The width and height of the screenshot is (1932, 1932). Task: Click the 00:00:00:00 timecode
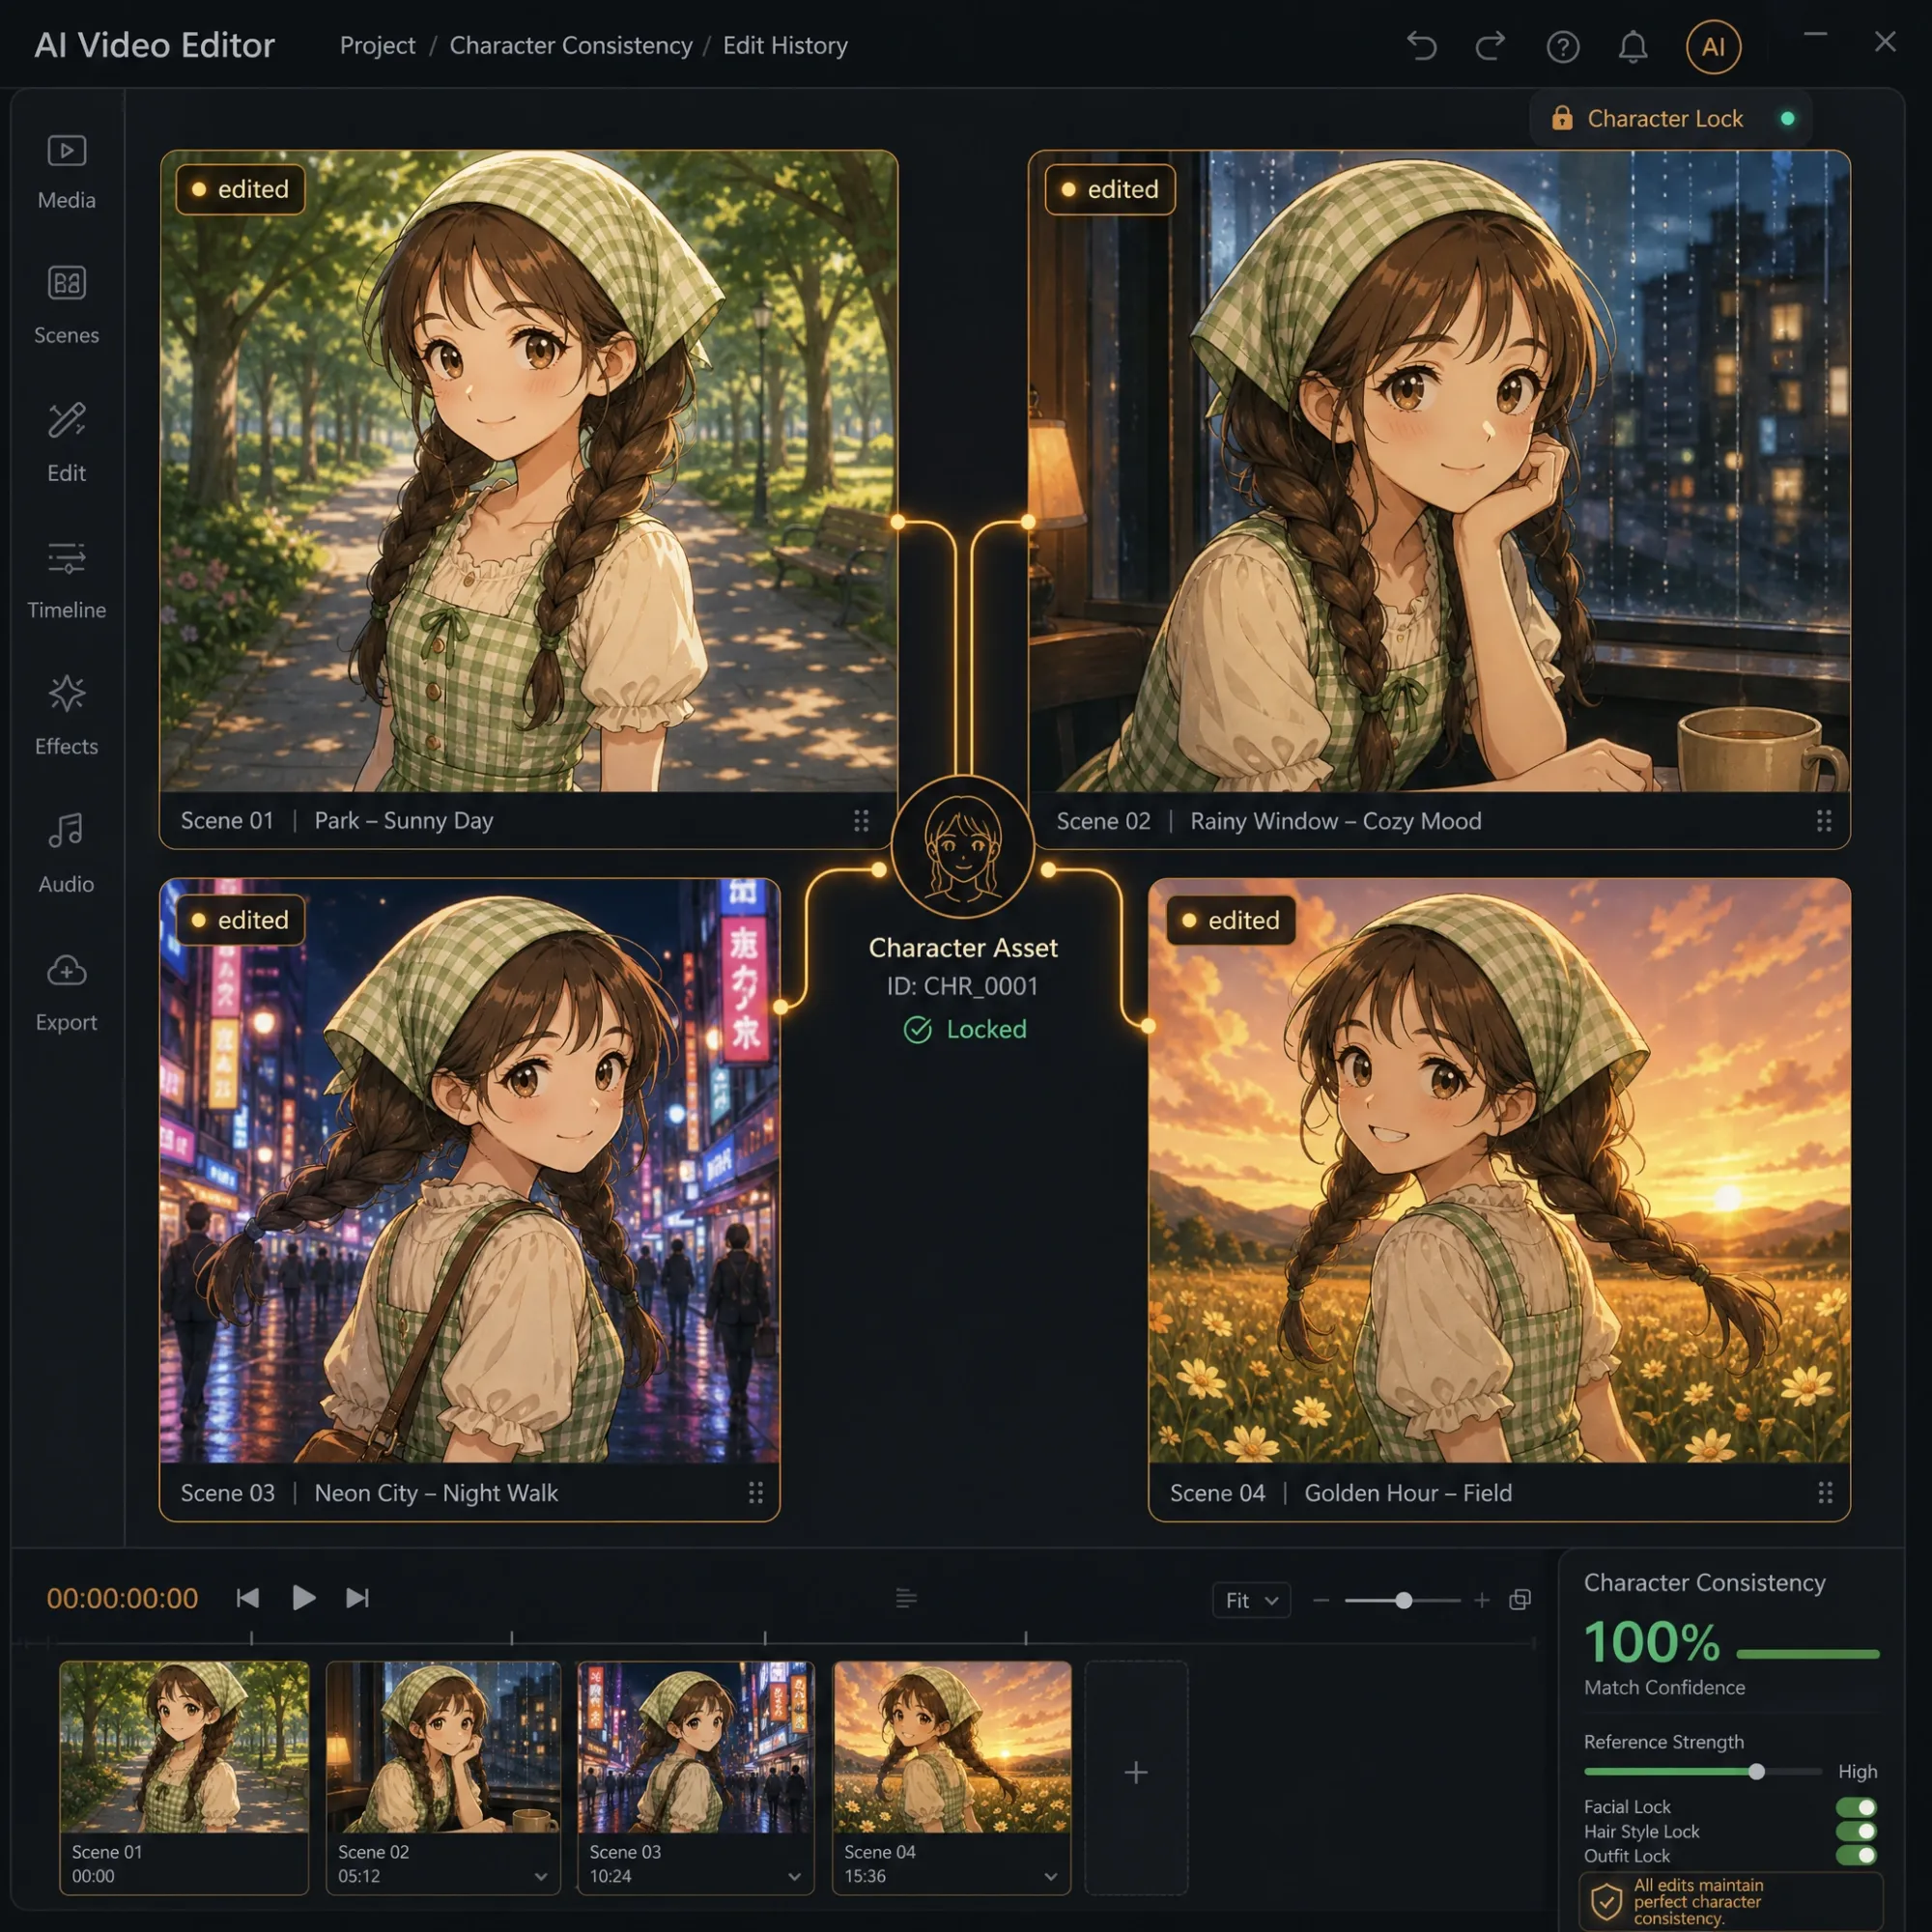(122, 1599)
